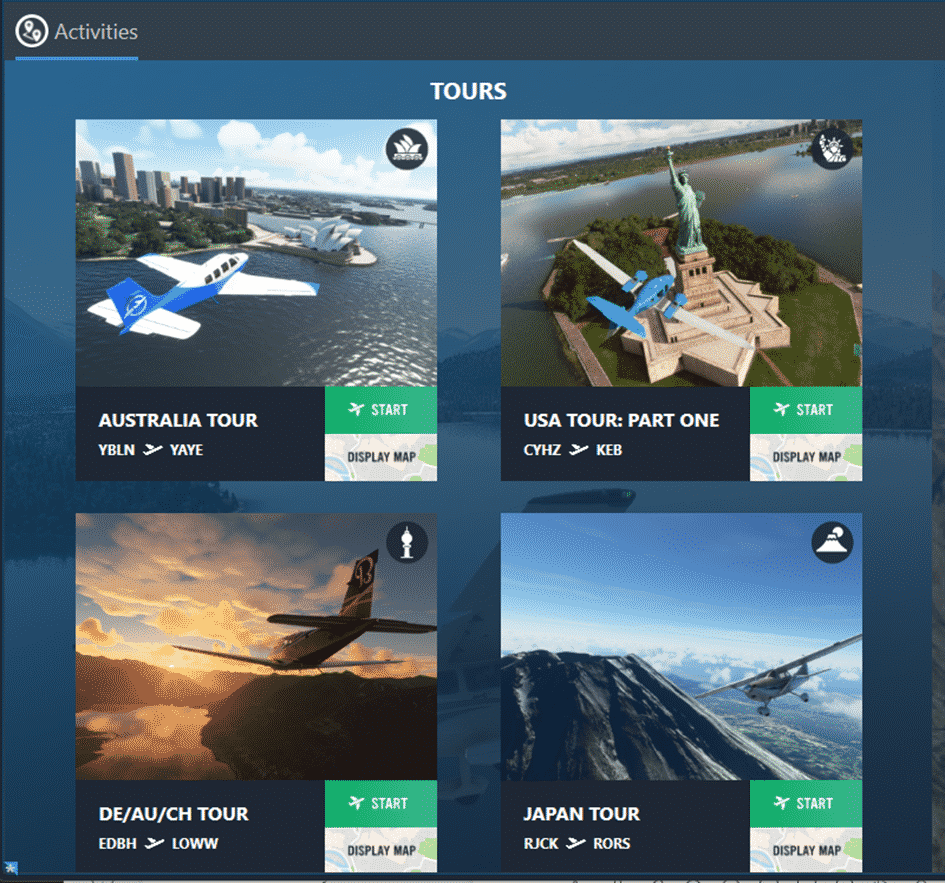Open the Japan Tour mountain image
Image resolution: width=945 pixels, height=883 pixels.
682,647
